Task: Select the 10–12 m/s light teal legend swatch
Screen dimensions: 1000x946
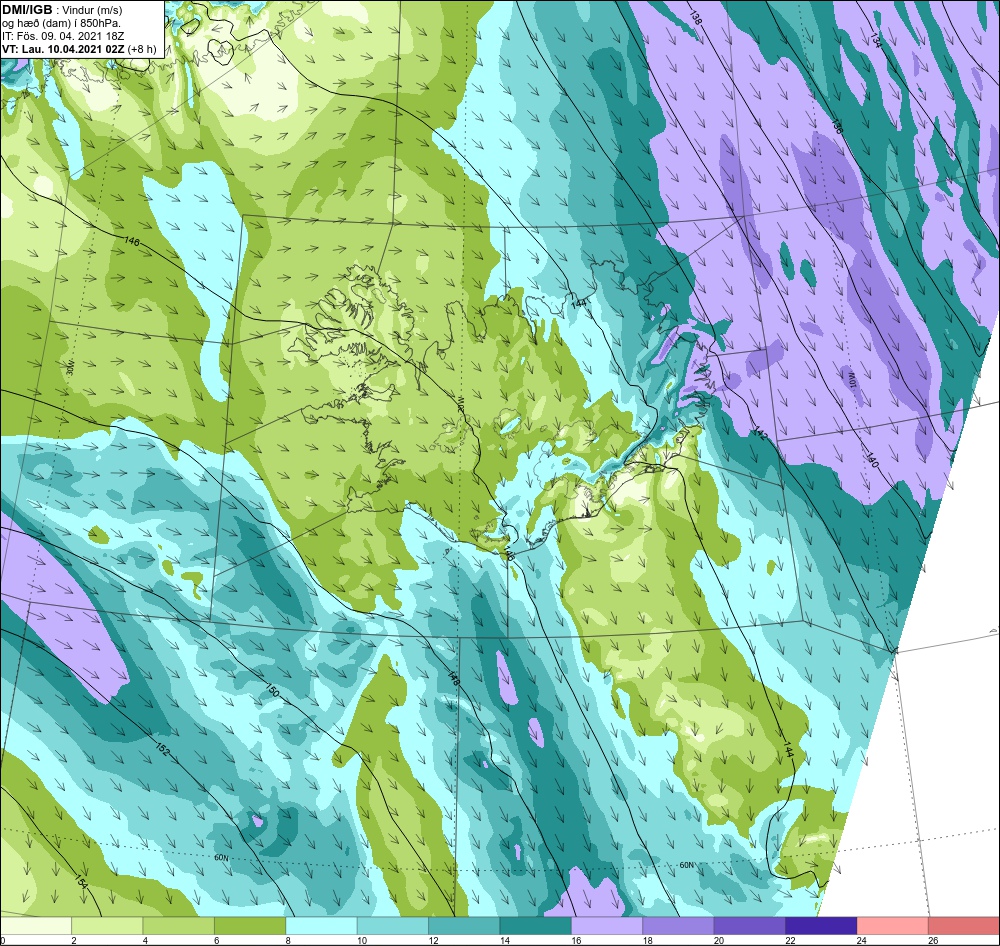Action: [x=393, y=925]
